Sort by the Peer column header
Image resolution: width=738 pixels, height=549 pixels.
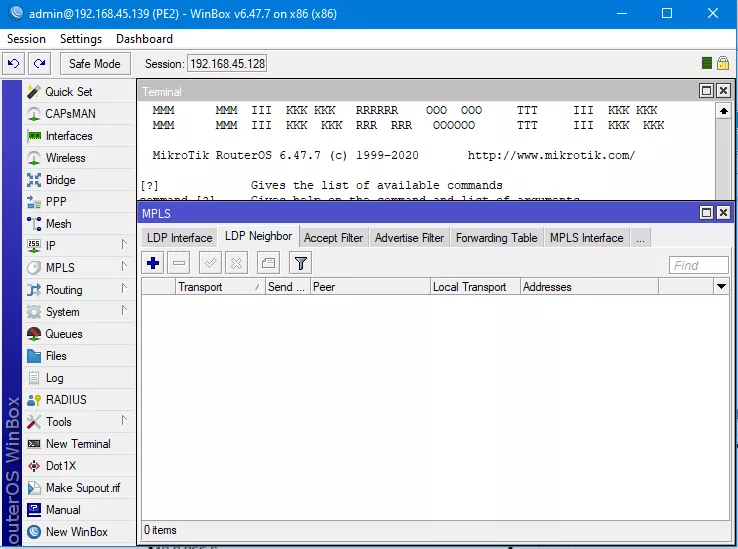[x=370, y=287]
